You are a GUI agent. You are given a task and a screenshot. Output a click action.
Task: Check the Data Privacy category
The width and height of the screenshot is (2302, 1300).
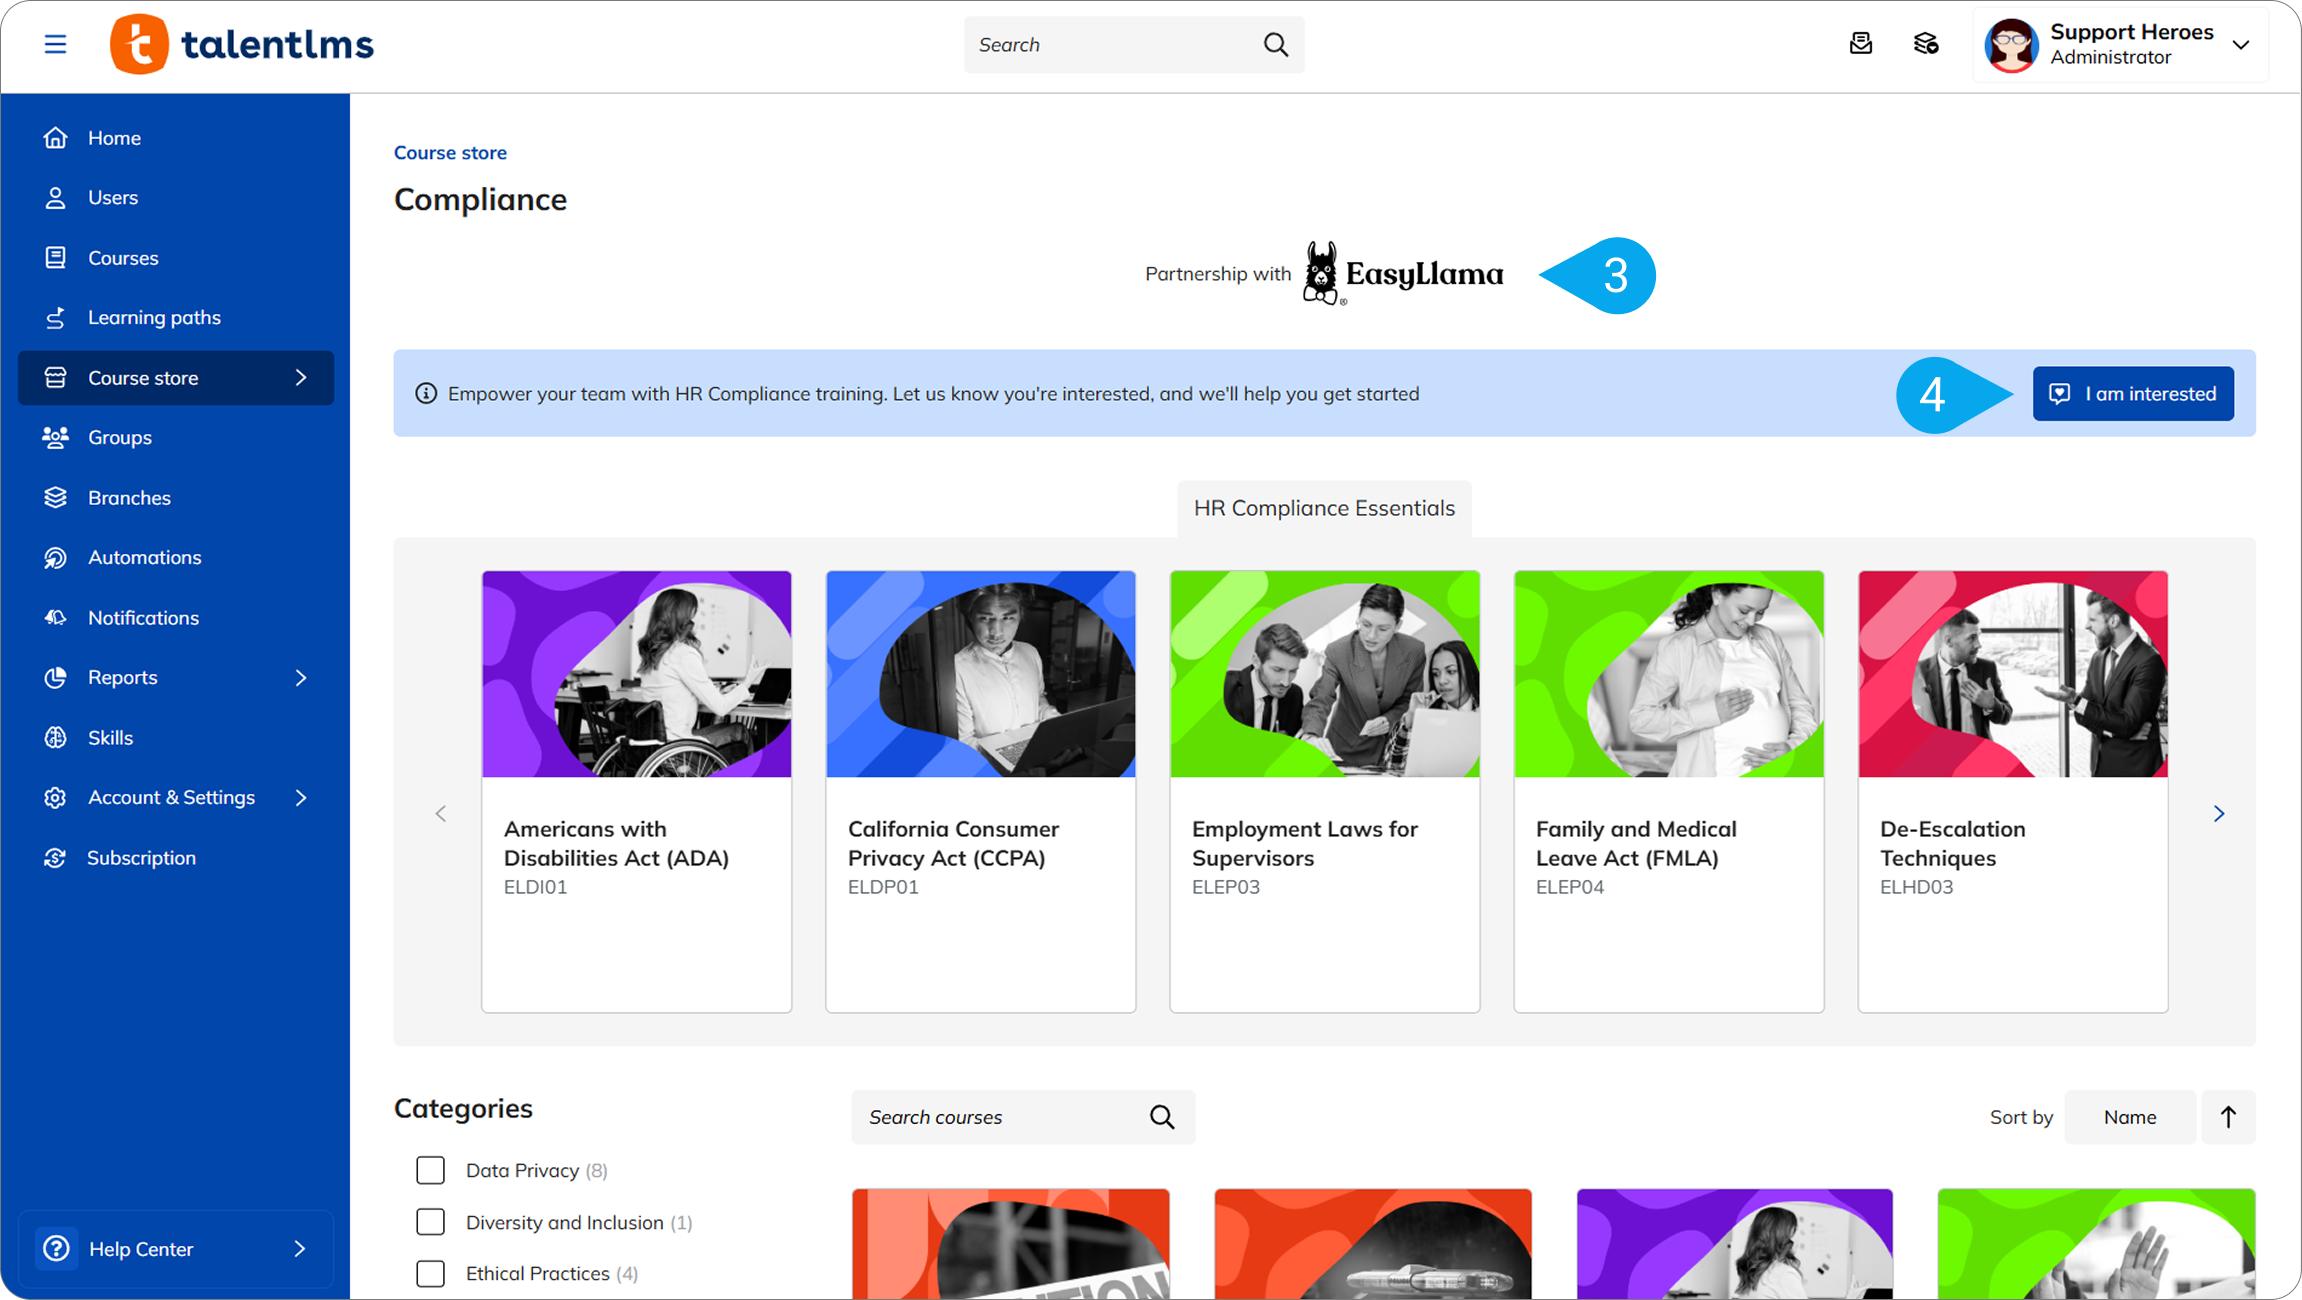point(430,1170)
